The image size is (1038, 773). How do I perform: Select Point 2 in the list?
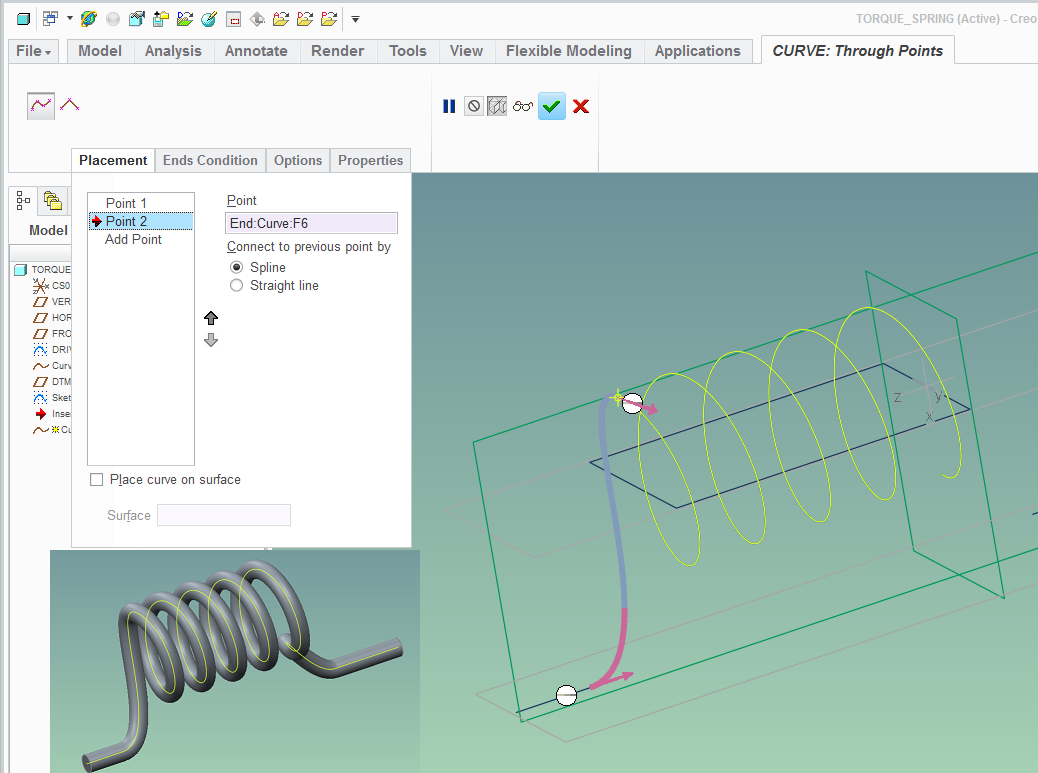[x=141, y=221]
